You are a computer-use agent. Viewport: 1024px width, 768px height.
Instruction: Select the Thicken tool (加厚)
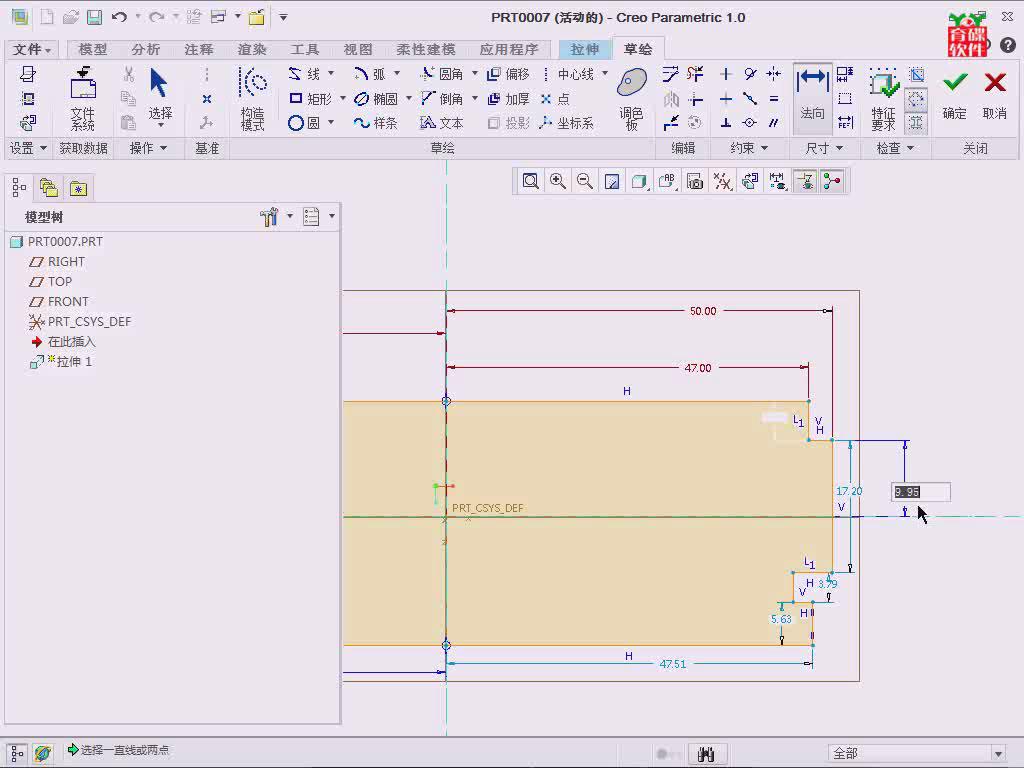[x=509, y=99]
